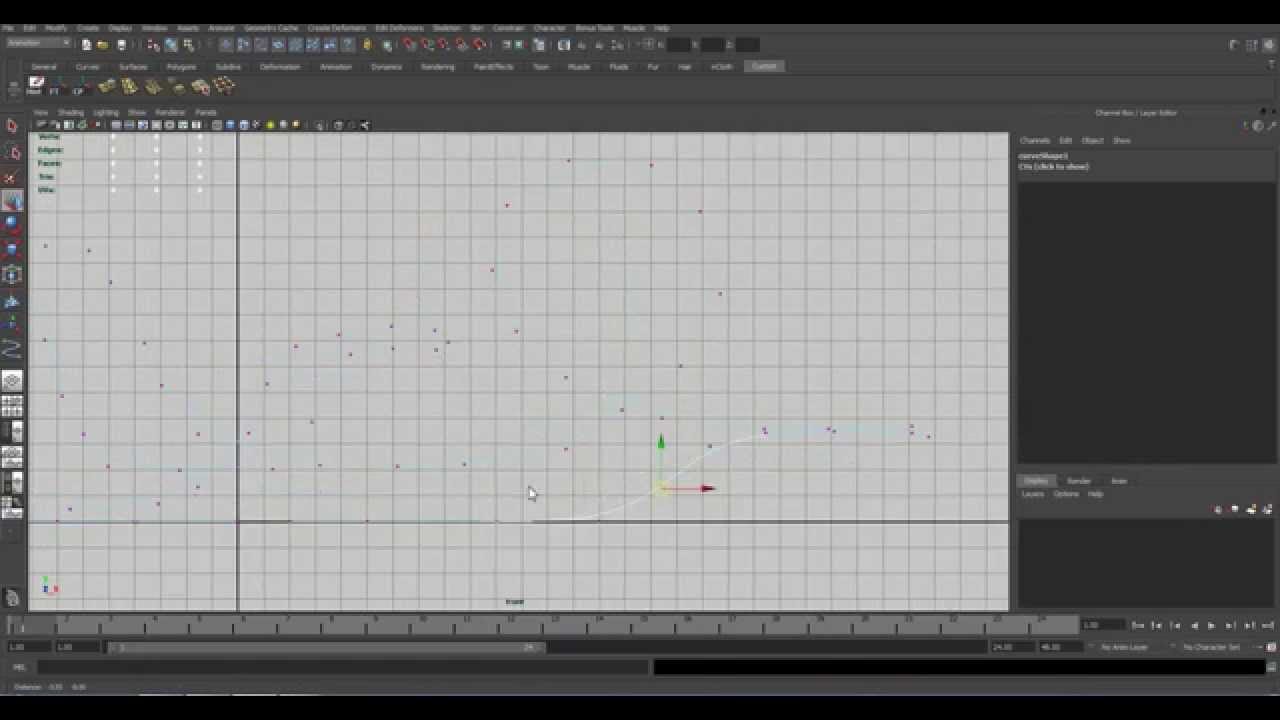Open the Skeleton menu
Viewport: 1280px width, 720px height.
[447, 28]
